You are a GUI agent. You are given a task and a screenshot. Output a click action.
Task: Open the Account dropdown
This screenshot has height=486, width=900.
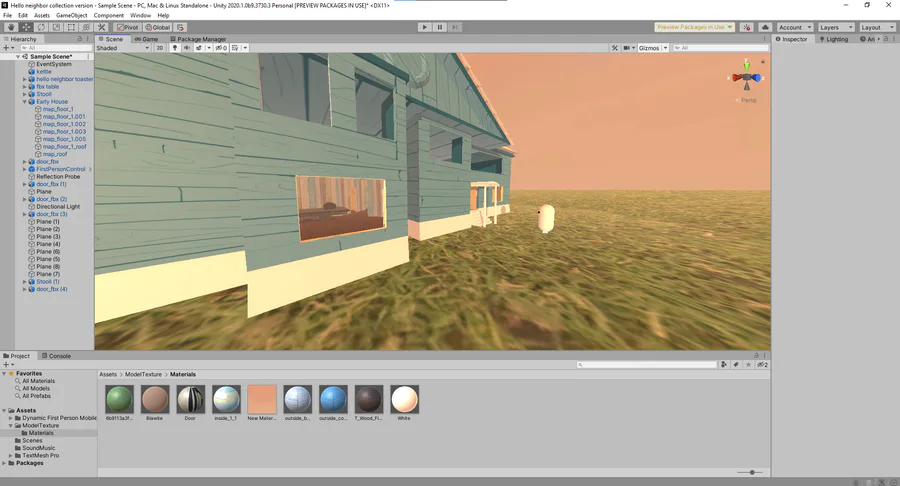795,27
